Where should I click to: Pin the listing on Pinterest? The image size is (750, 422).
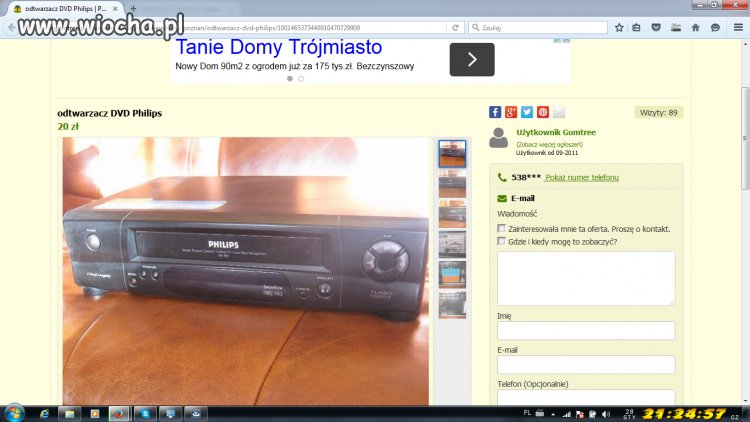tap(542, 112)
